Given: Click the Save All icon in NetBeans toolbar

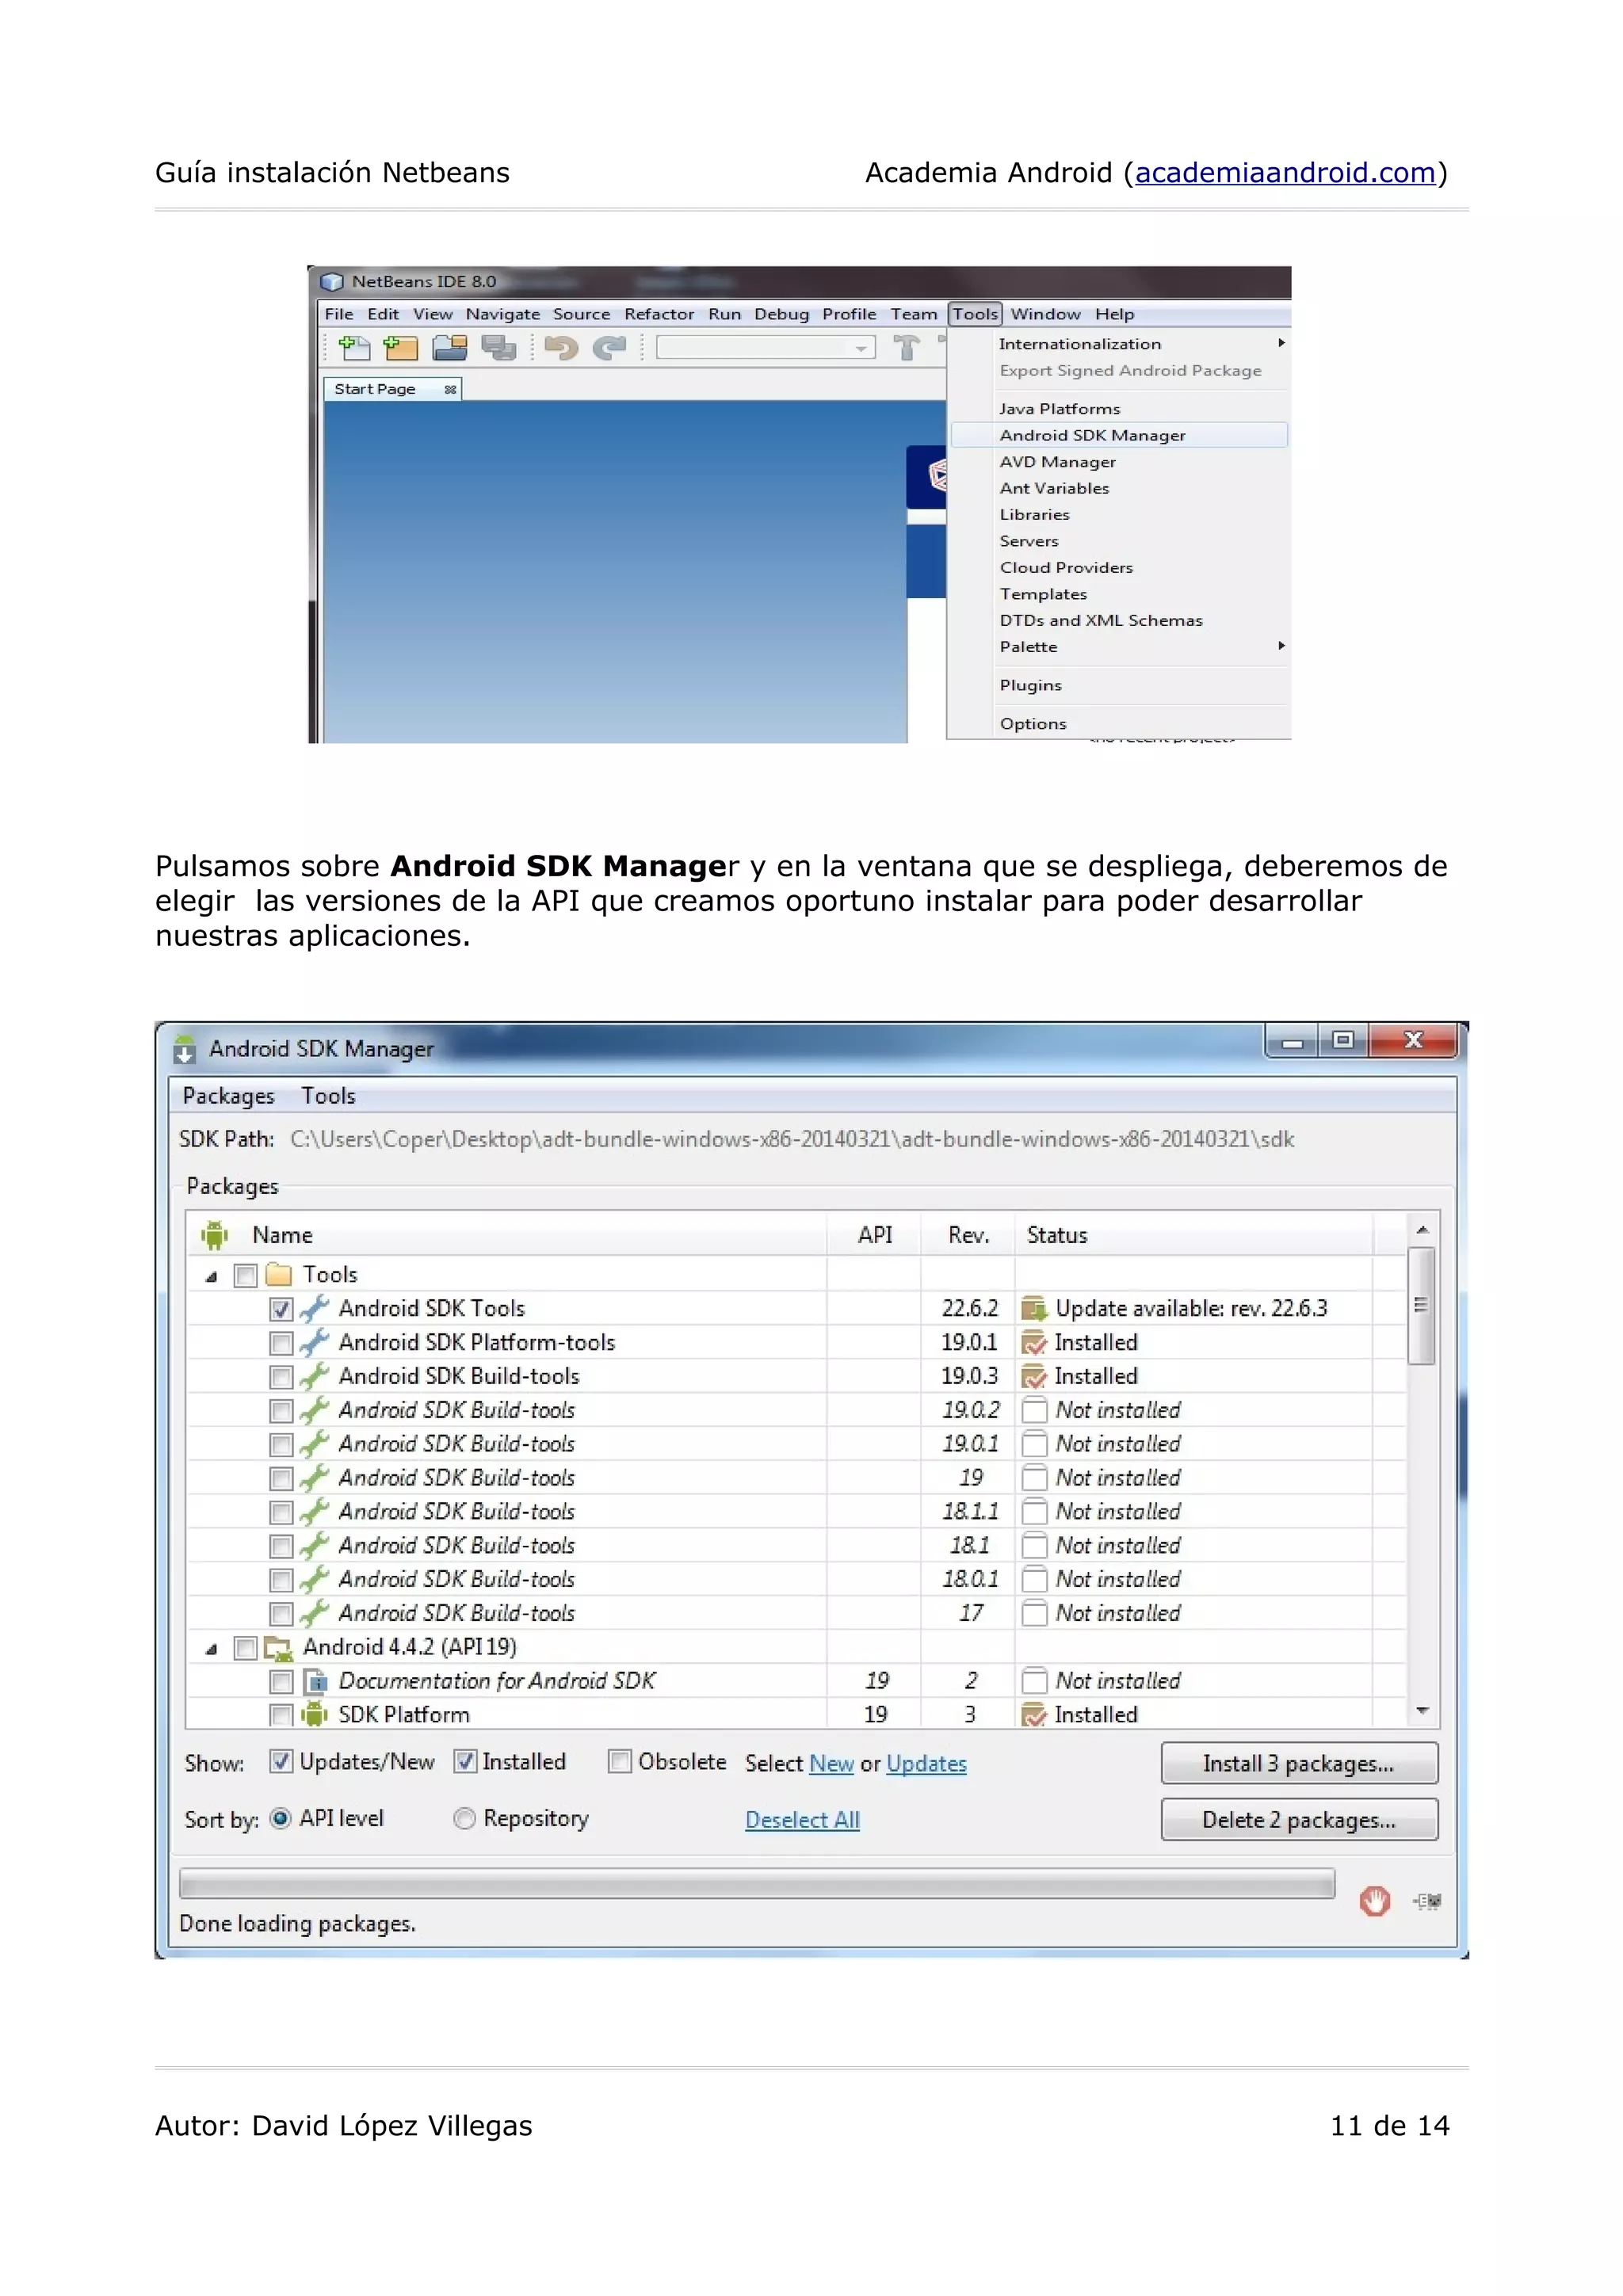Looking at the screenshot, I should (498, 348).
